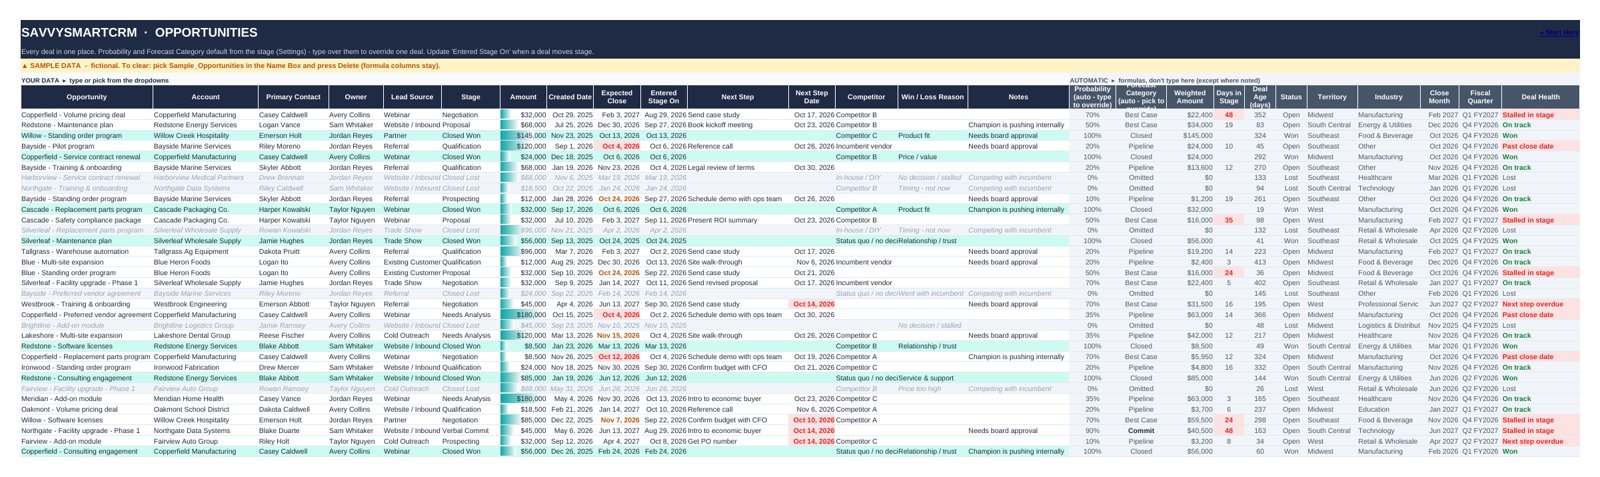Click the $145,000 amount in Willow Standing order row
This screenshot has height=477, width=1600.
point(524,136)
